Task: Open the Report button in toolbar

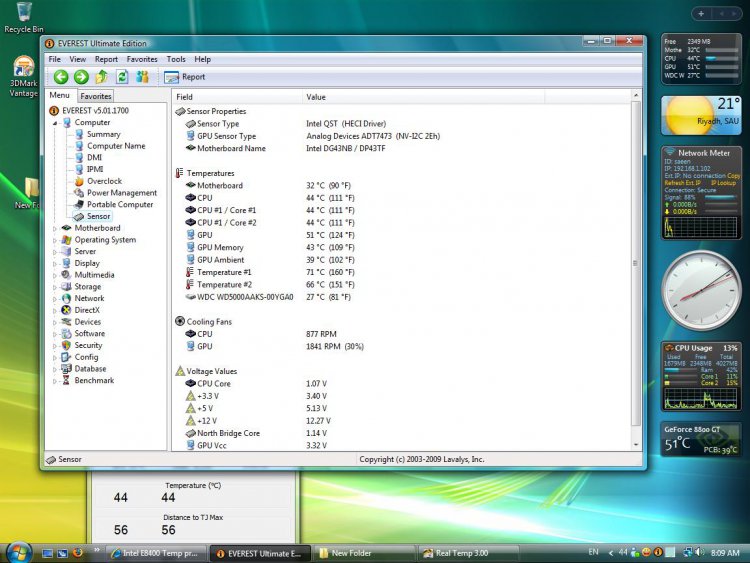Action: 184,77
